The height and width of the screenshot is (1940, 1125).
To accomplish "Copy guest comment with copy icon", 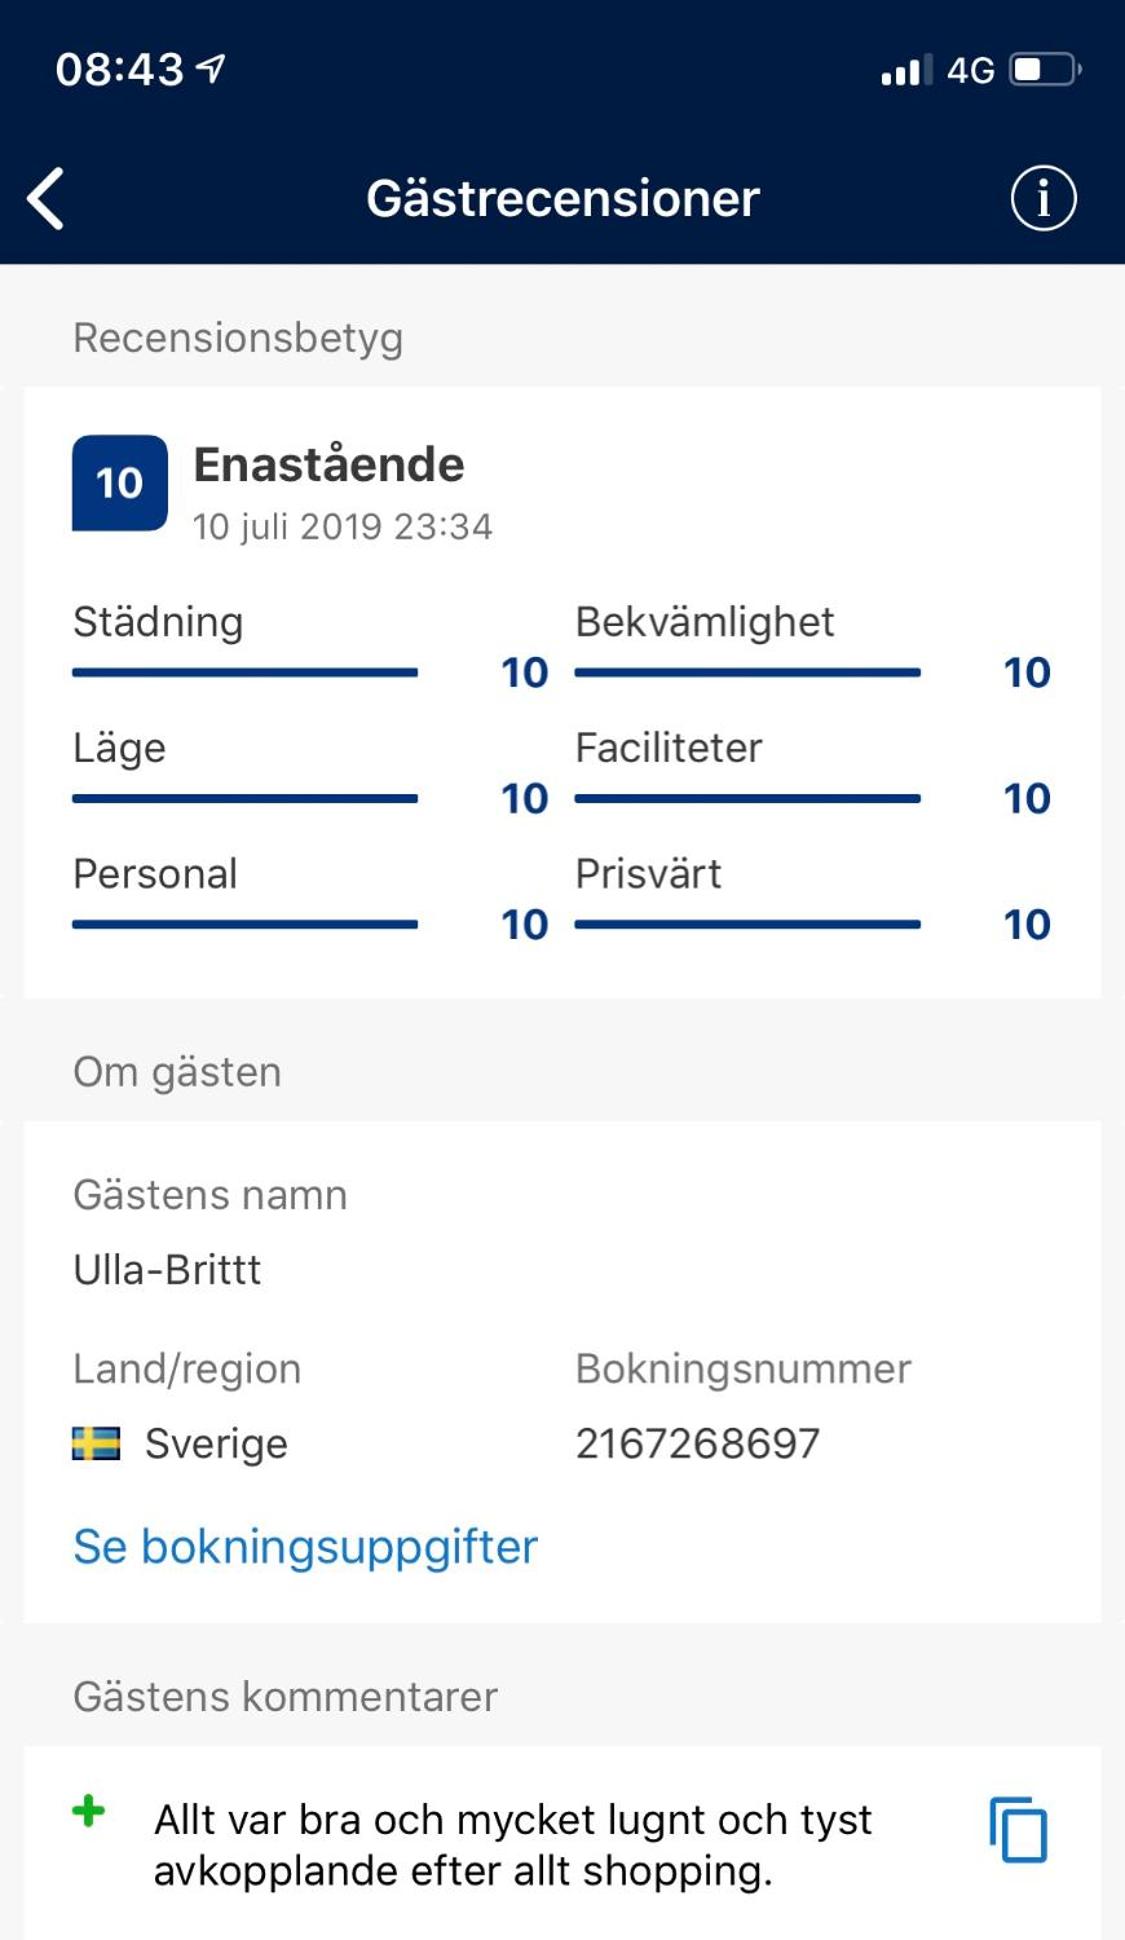I will (x=1018, y=1830).
